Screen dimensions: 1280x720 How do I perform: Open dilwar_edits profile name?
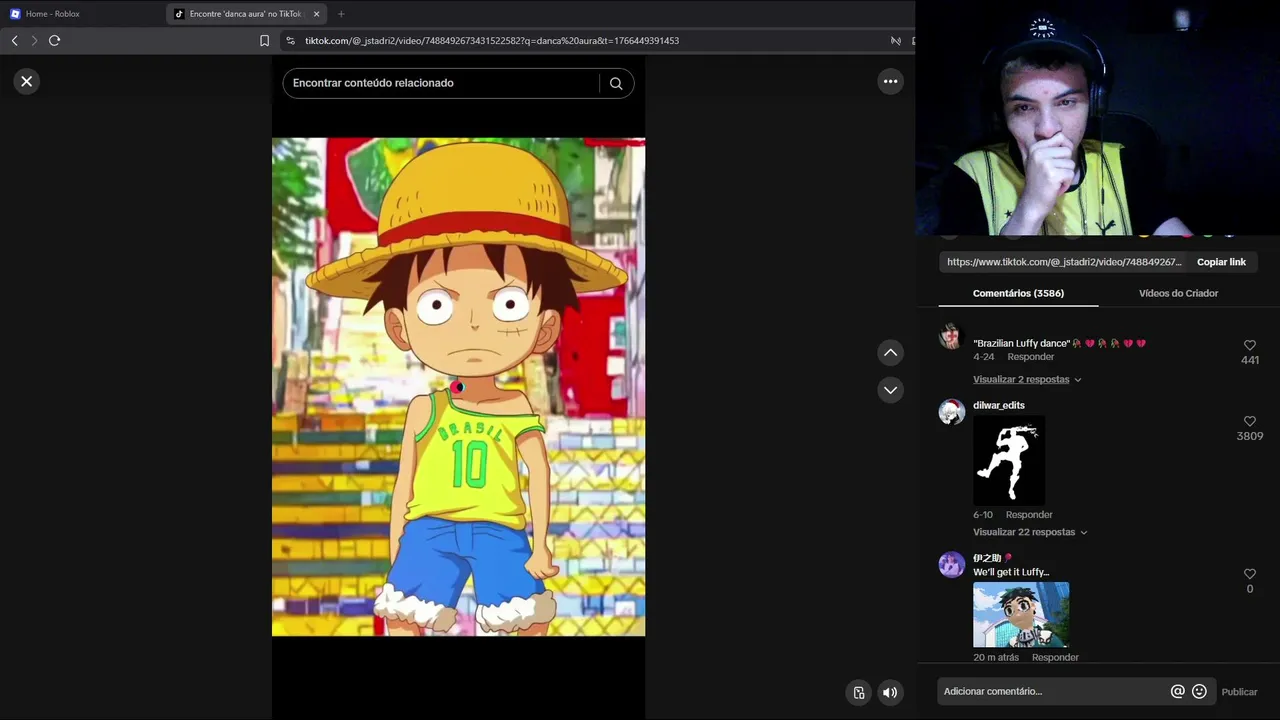click(x=999, y=405)
